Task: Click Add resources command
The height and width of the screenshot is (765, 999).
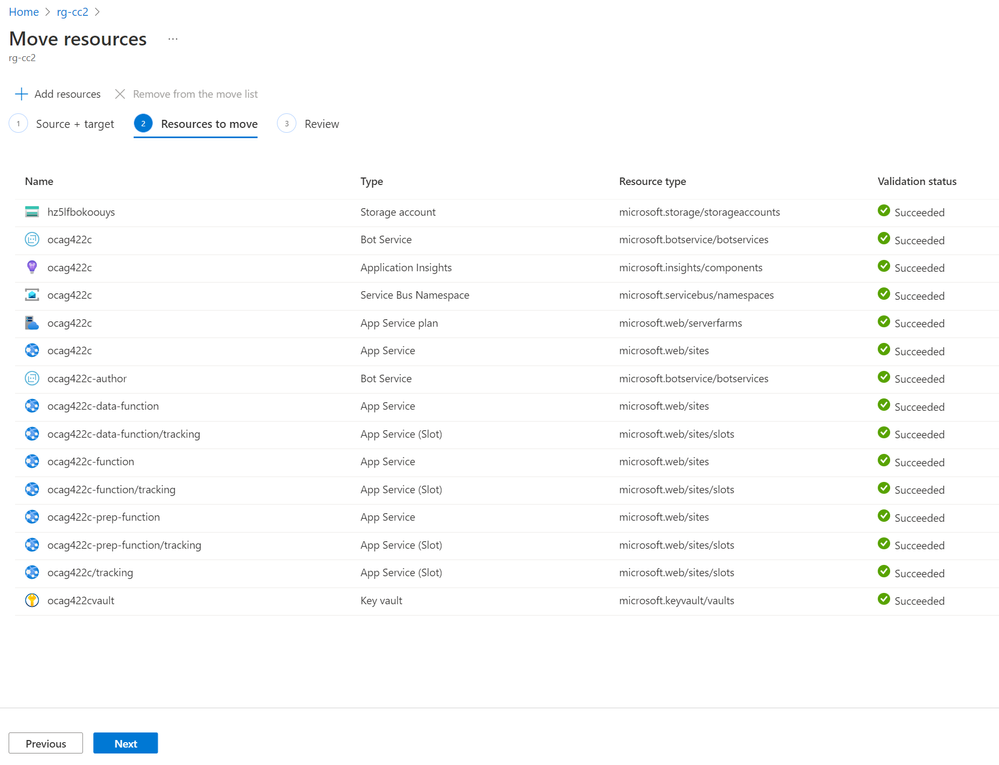Action: coord(58,94)
